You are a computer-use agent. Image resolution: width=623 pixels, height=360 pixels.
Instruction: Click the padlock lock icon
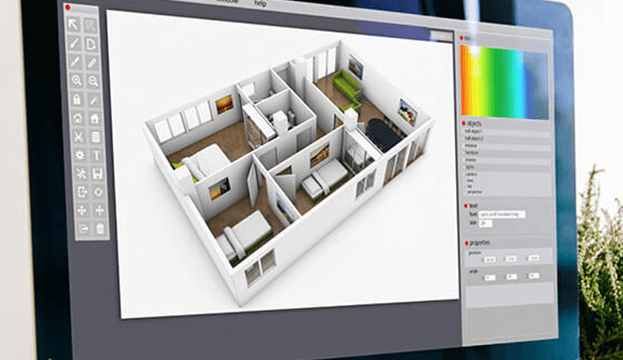coord(77,99)
